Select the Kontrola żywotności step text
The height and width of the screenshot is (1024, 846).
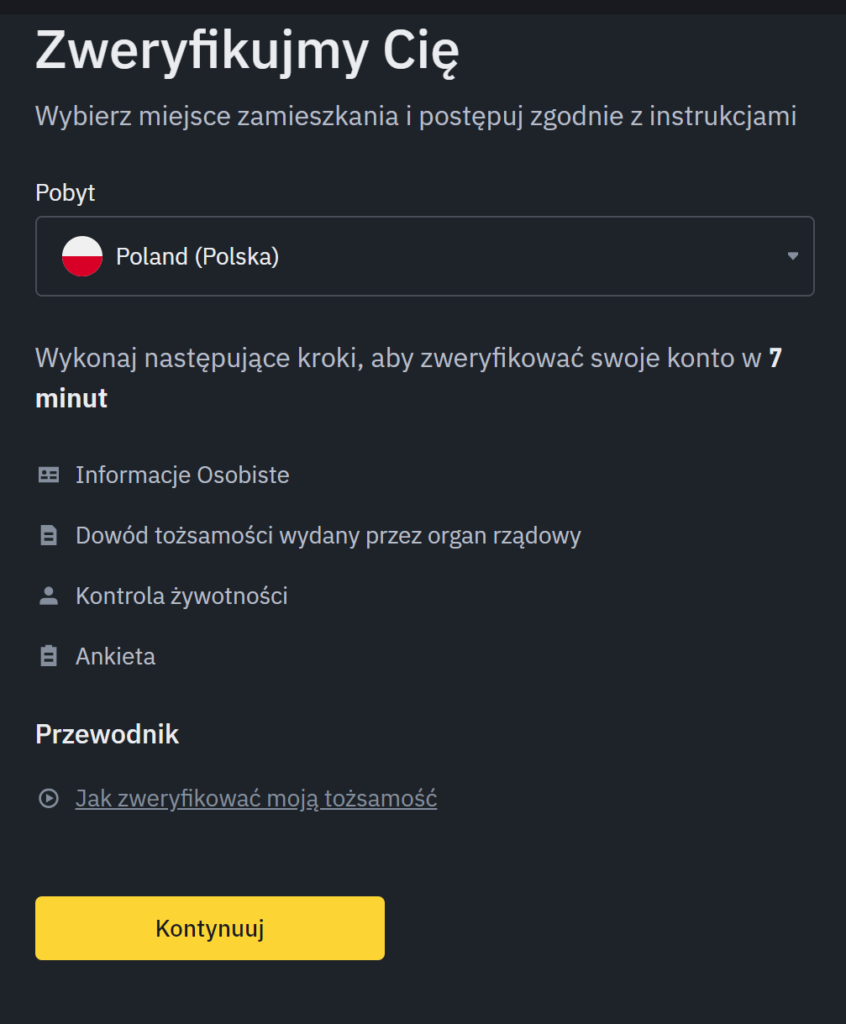(x=181, y=596)
